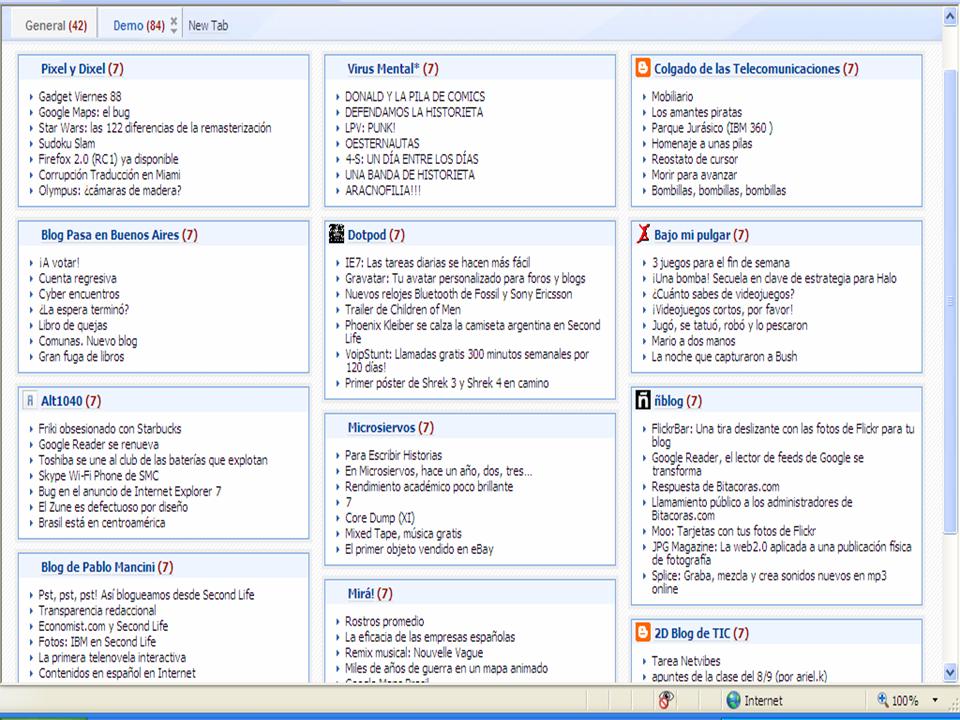
Task: Select the Demo tab
Action: [139, 26]
